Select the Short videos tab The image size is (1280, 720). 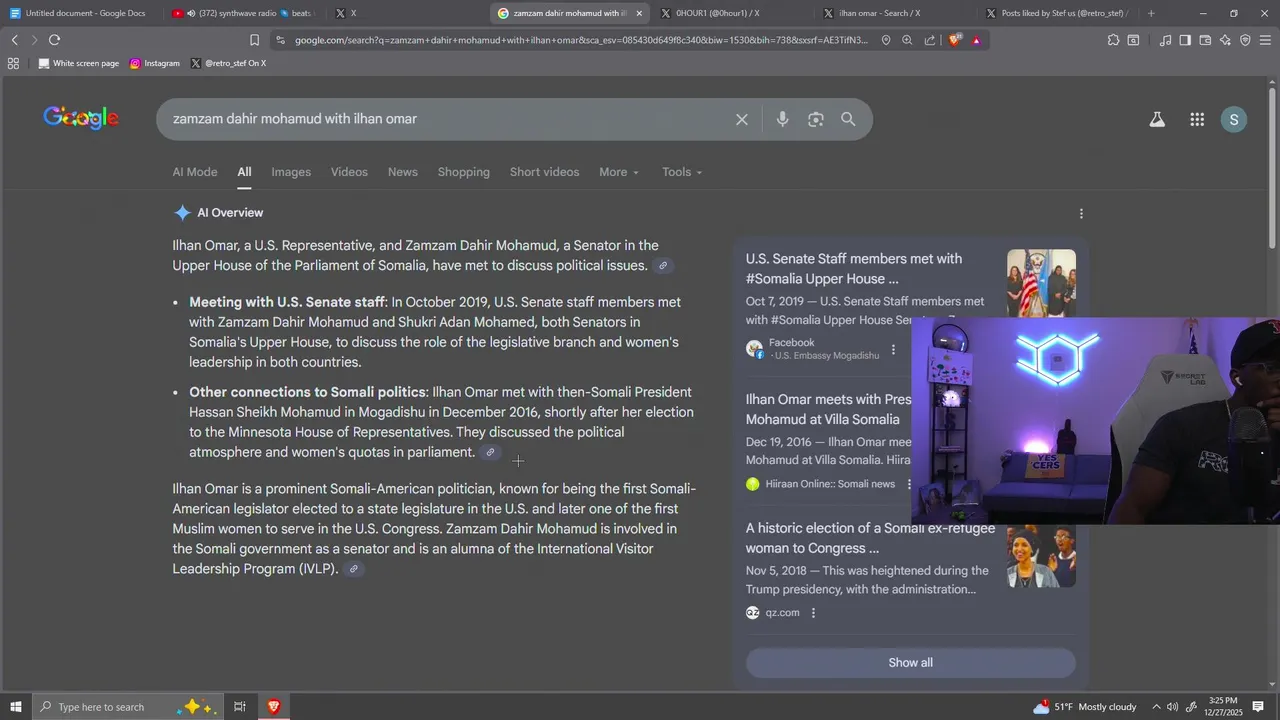[544, 172]
